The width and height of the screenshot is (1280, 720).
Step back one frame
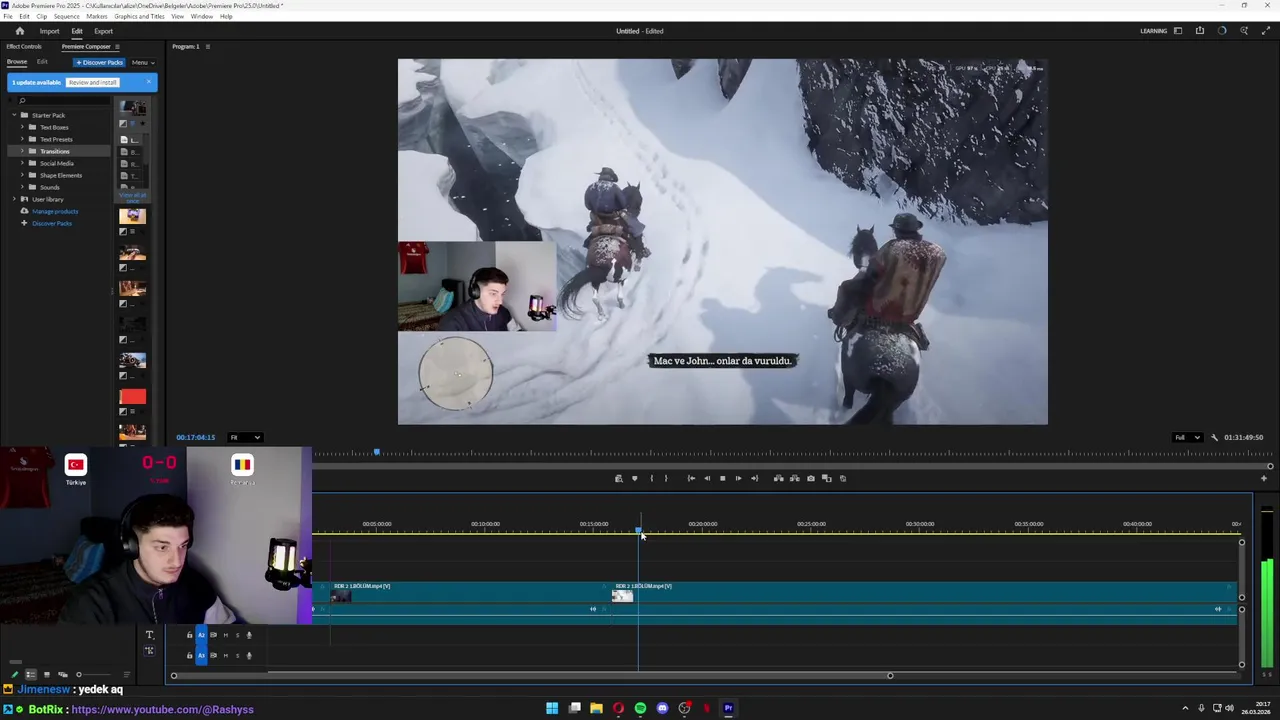707,478
